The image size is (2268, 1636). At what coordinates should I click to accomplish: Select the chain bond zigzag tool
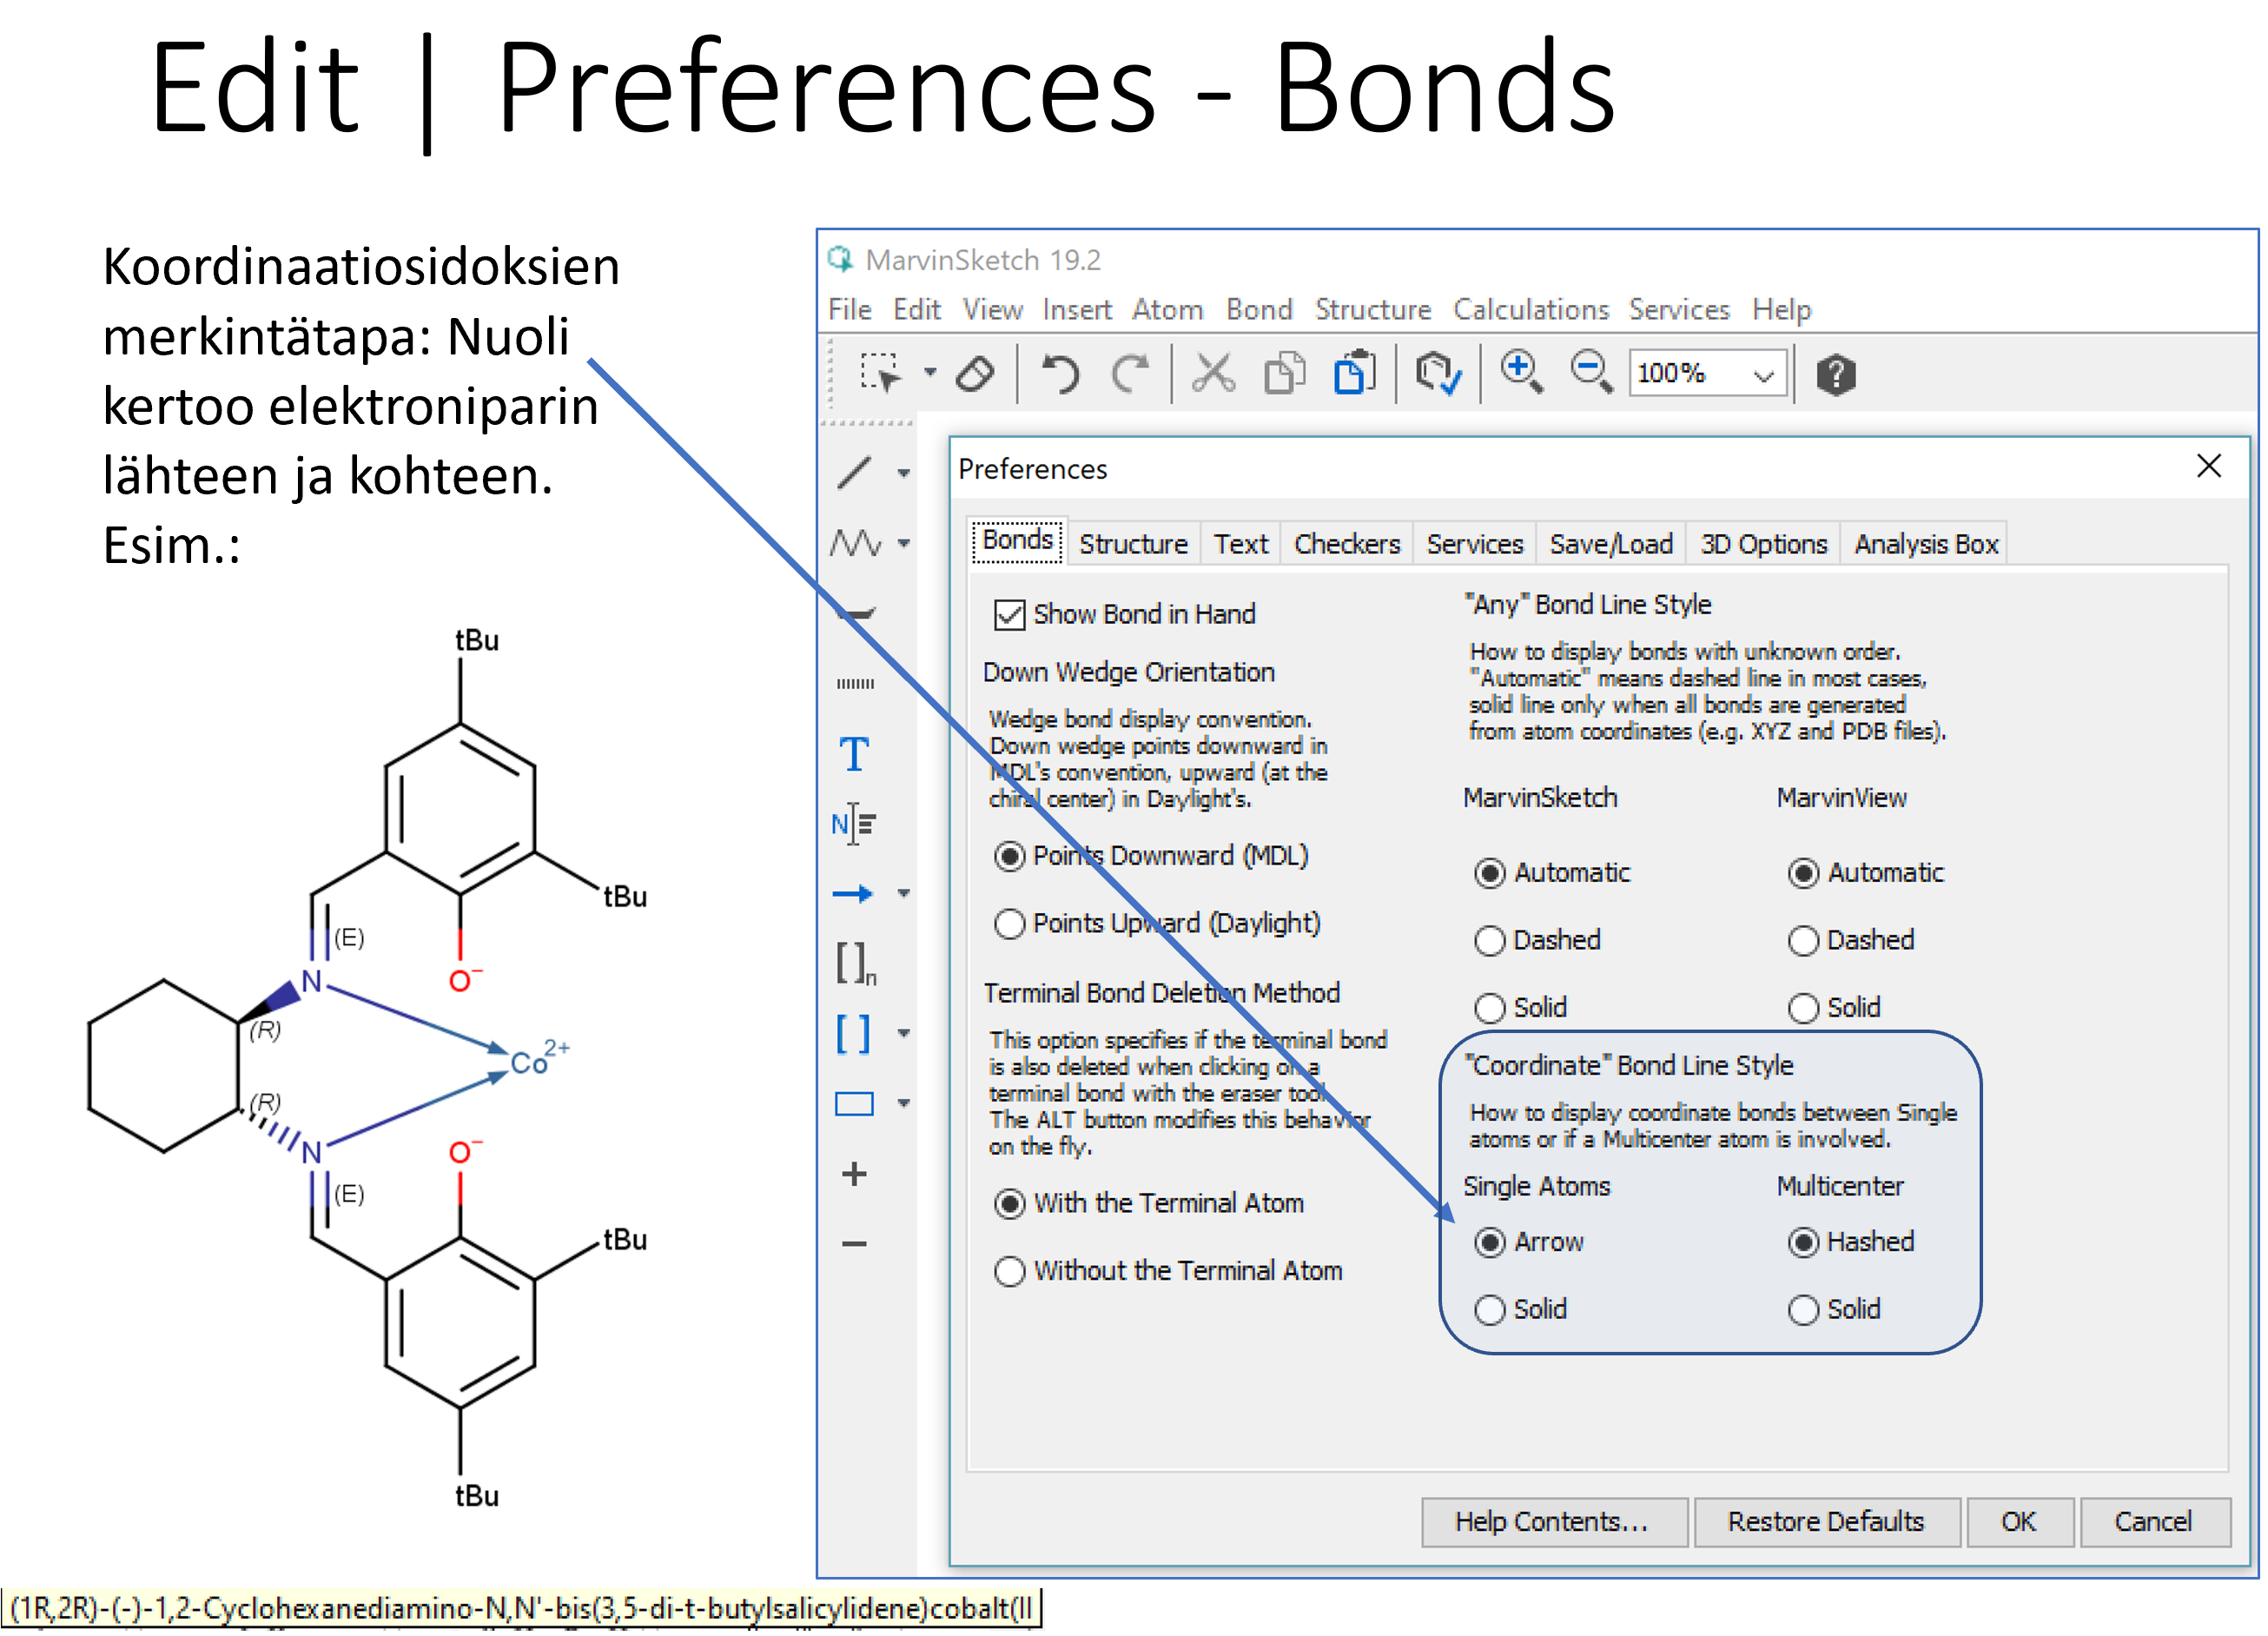[x=855, y=544]
